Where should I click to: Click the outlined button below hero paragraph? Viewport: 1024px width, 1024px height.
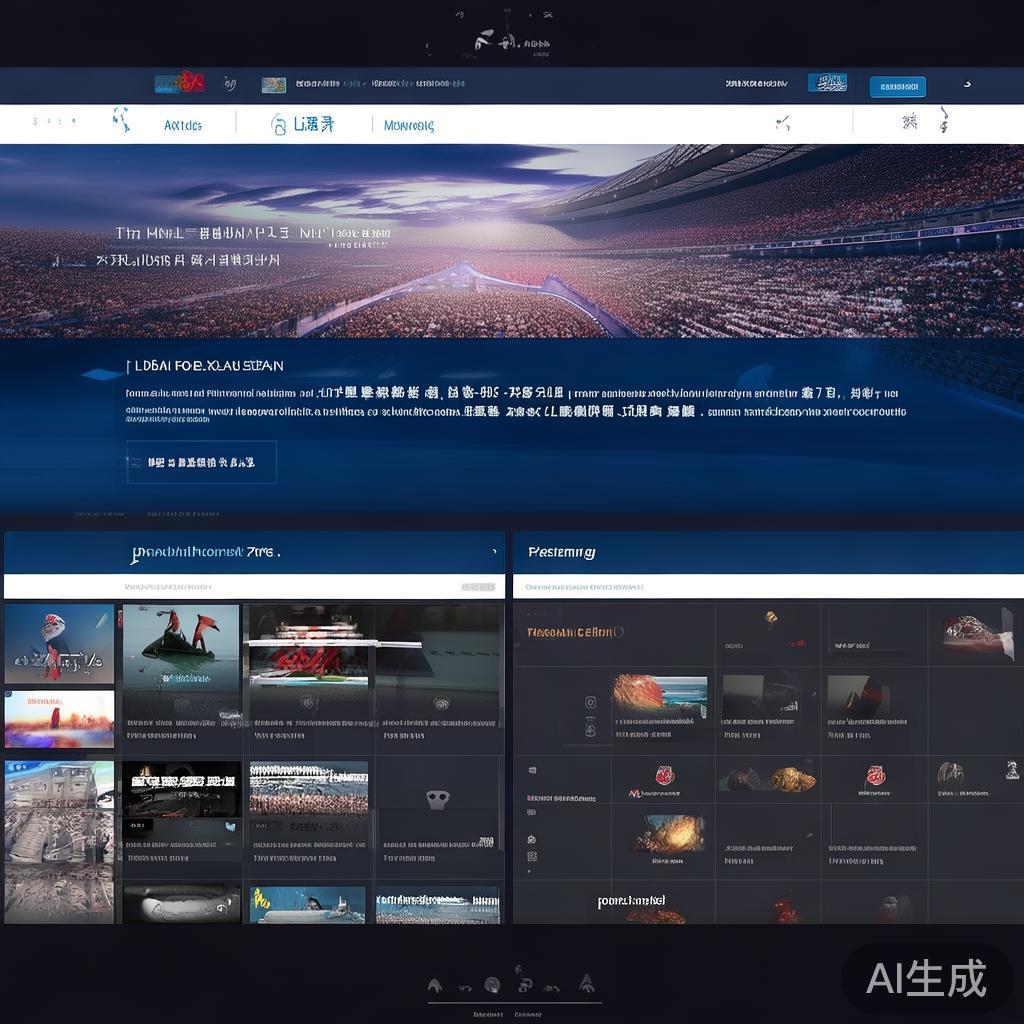coord(201,462)
